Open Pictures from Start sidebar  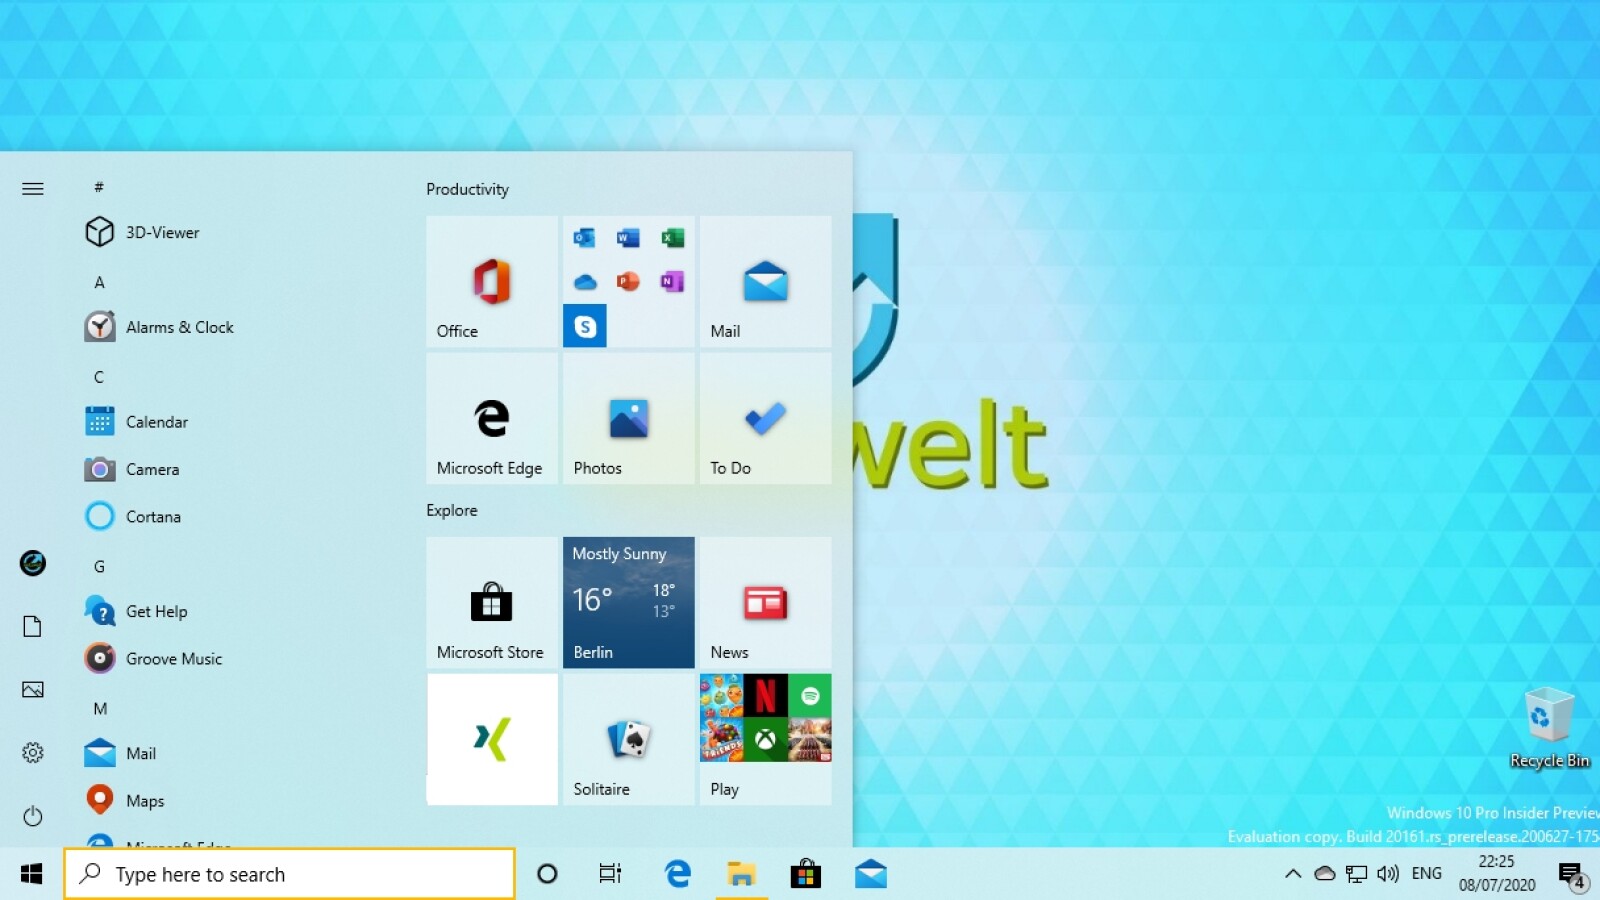[x=33, y=689]
